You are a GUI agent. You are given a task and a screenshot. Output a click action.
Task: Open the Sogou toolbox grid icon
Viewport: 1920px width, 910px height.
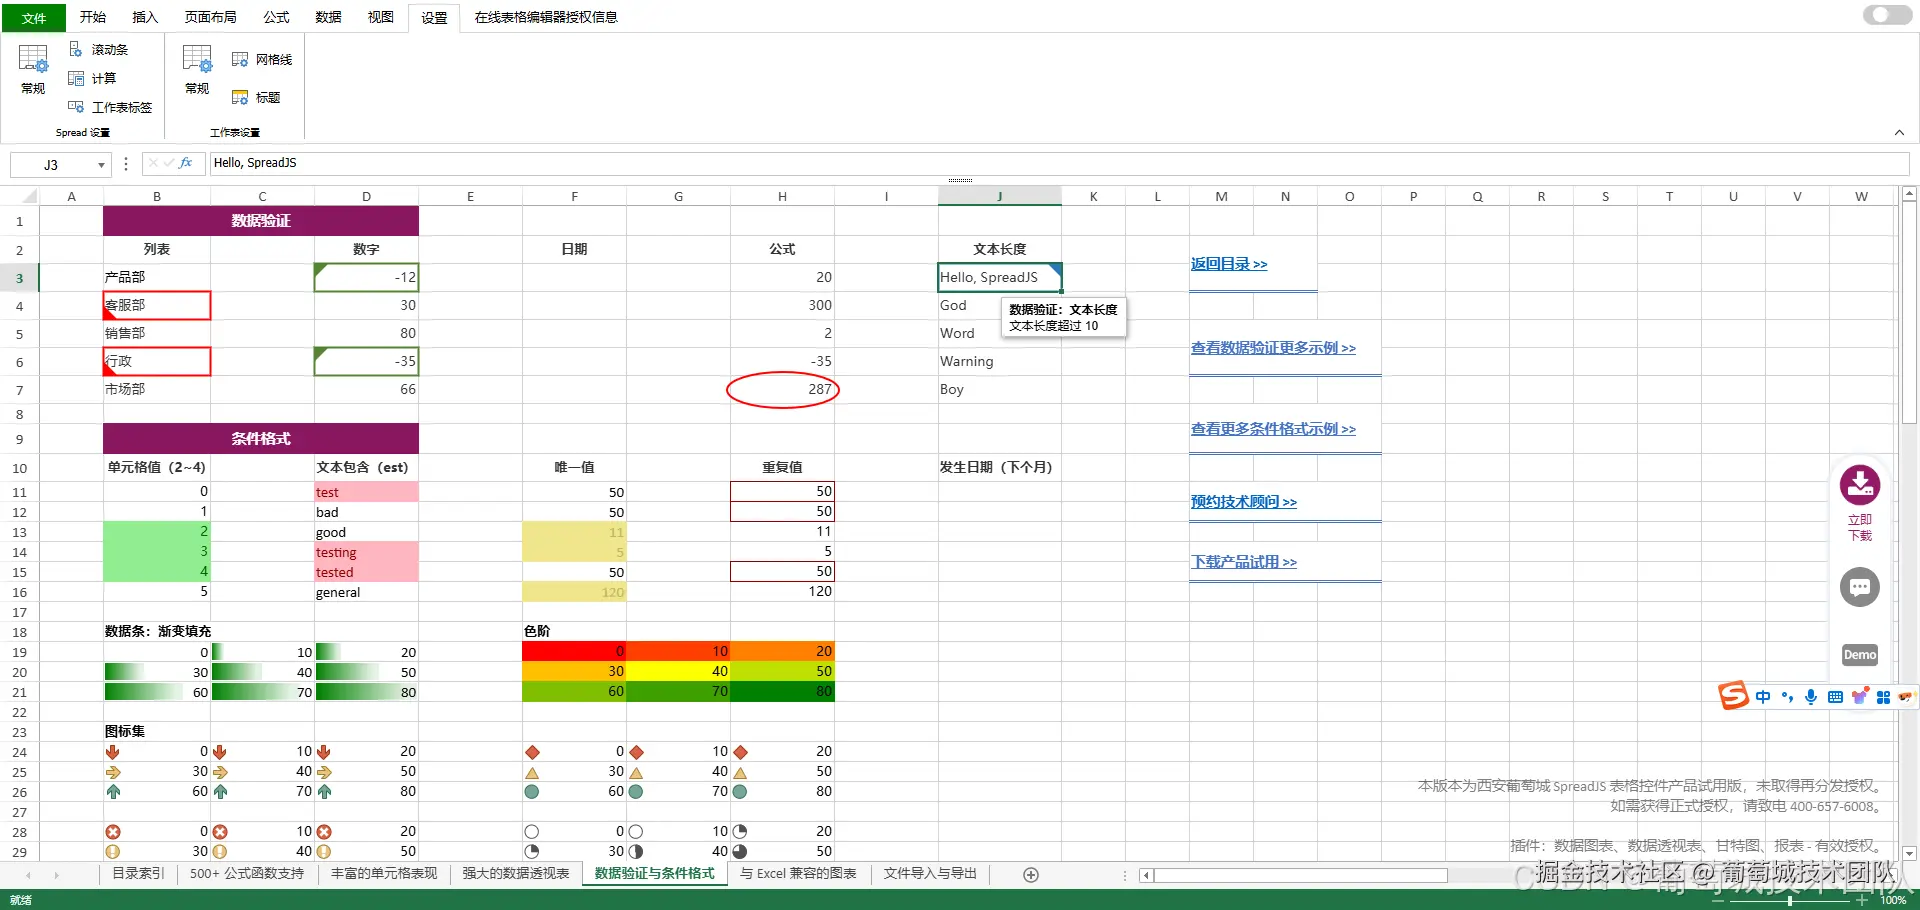[x=1883, y=697]
